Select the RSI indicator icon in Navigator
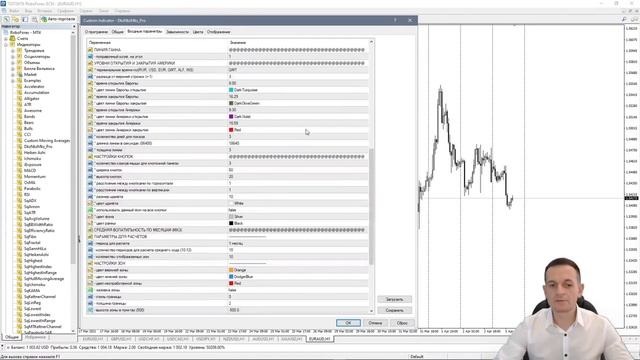Screen dimensions: 640x360 click(19, 195)
